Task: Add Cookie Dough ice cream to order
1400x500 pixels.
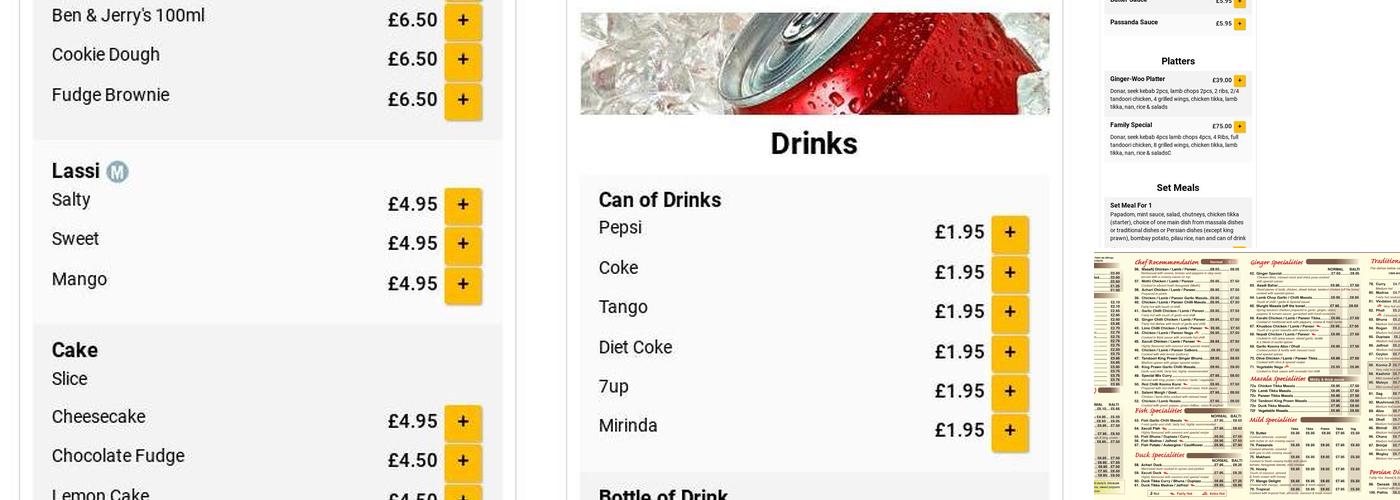Action: pyautogui.click(x=463, y=60)
